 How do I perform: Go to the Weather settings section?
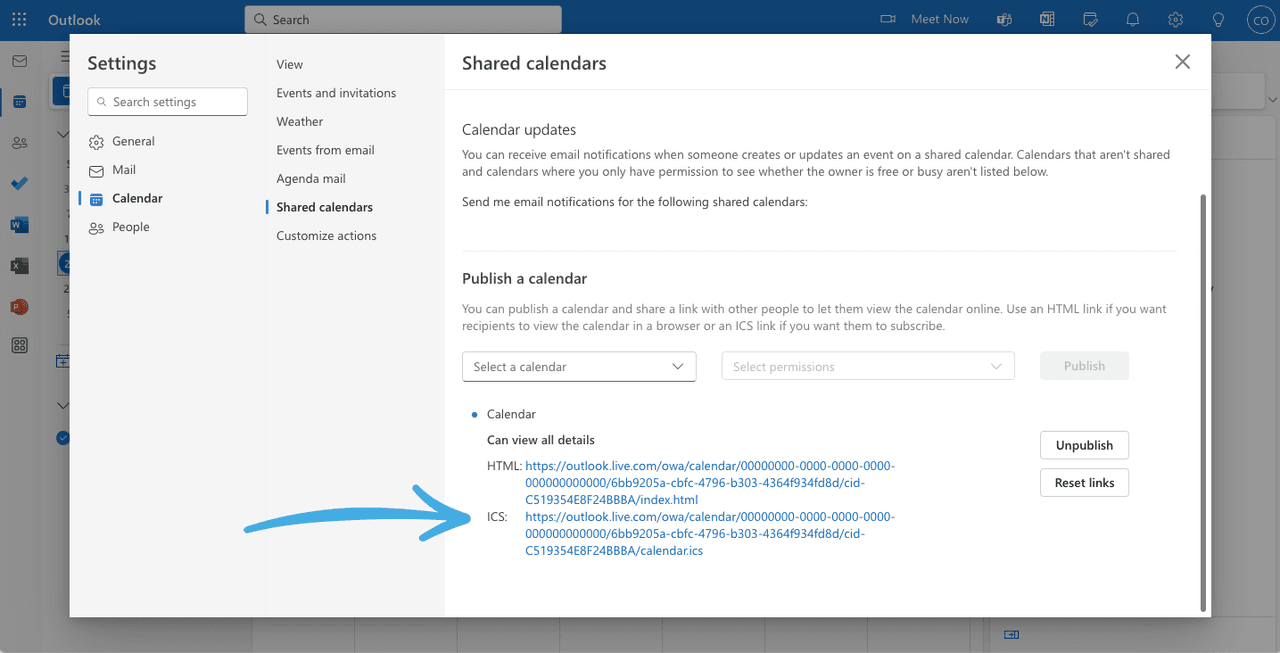pyautogui.click(x=299, y=121)
